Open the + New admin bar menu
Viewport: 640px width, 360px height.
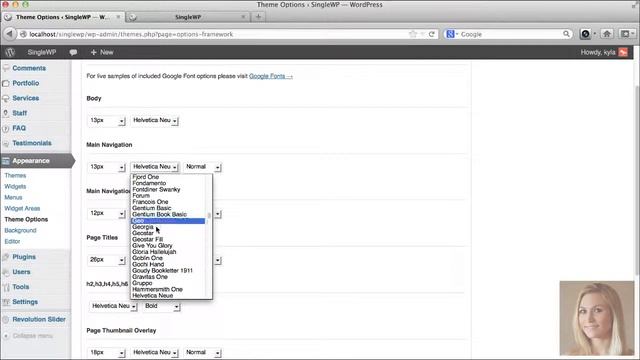click(102, 52)
